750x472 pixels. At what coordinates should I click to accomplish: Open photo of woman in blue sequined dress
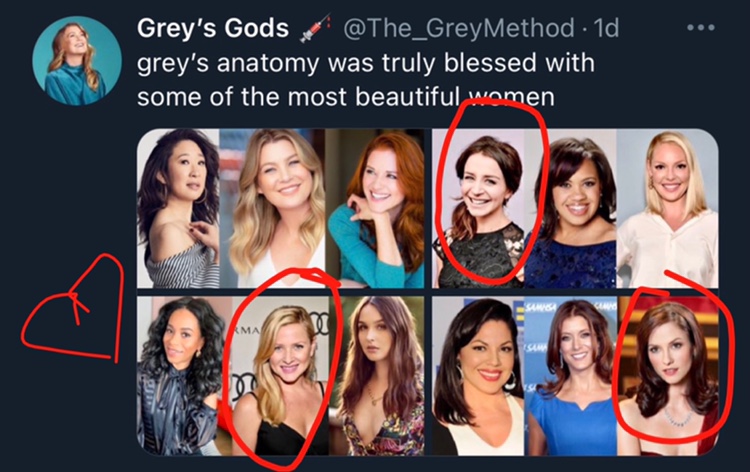[x=574, y=209]
